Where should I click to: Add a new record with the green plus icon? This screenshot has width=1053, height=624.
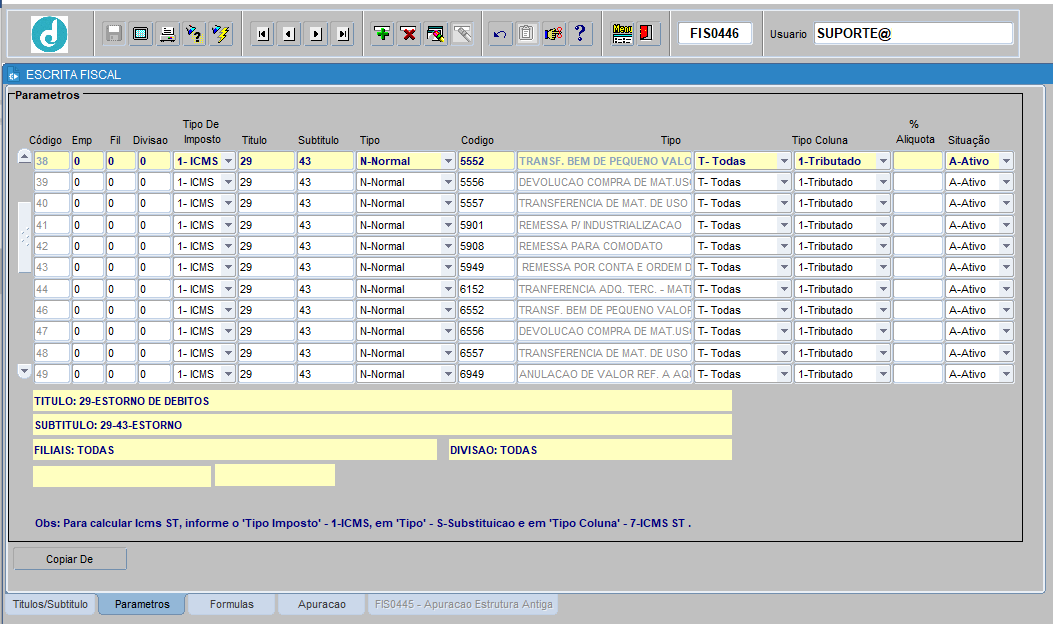click(x=382, y=33)
